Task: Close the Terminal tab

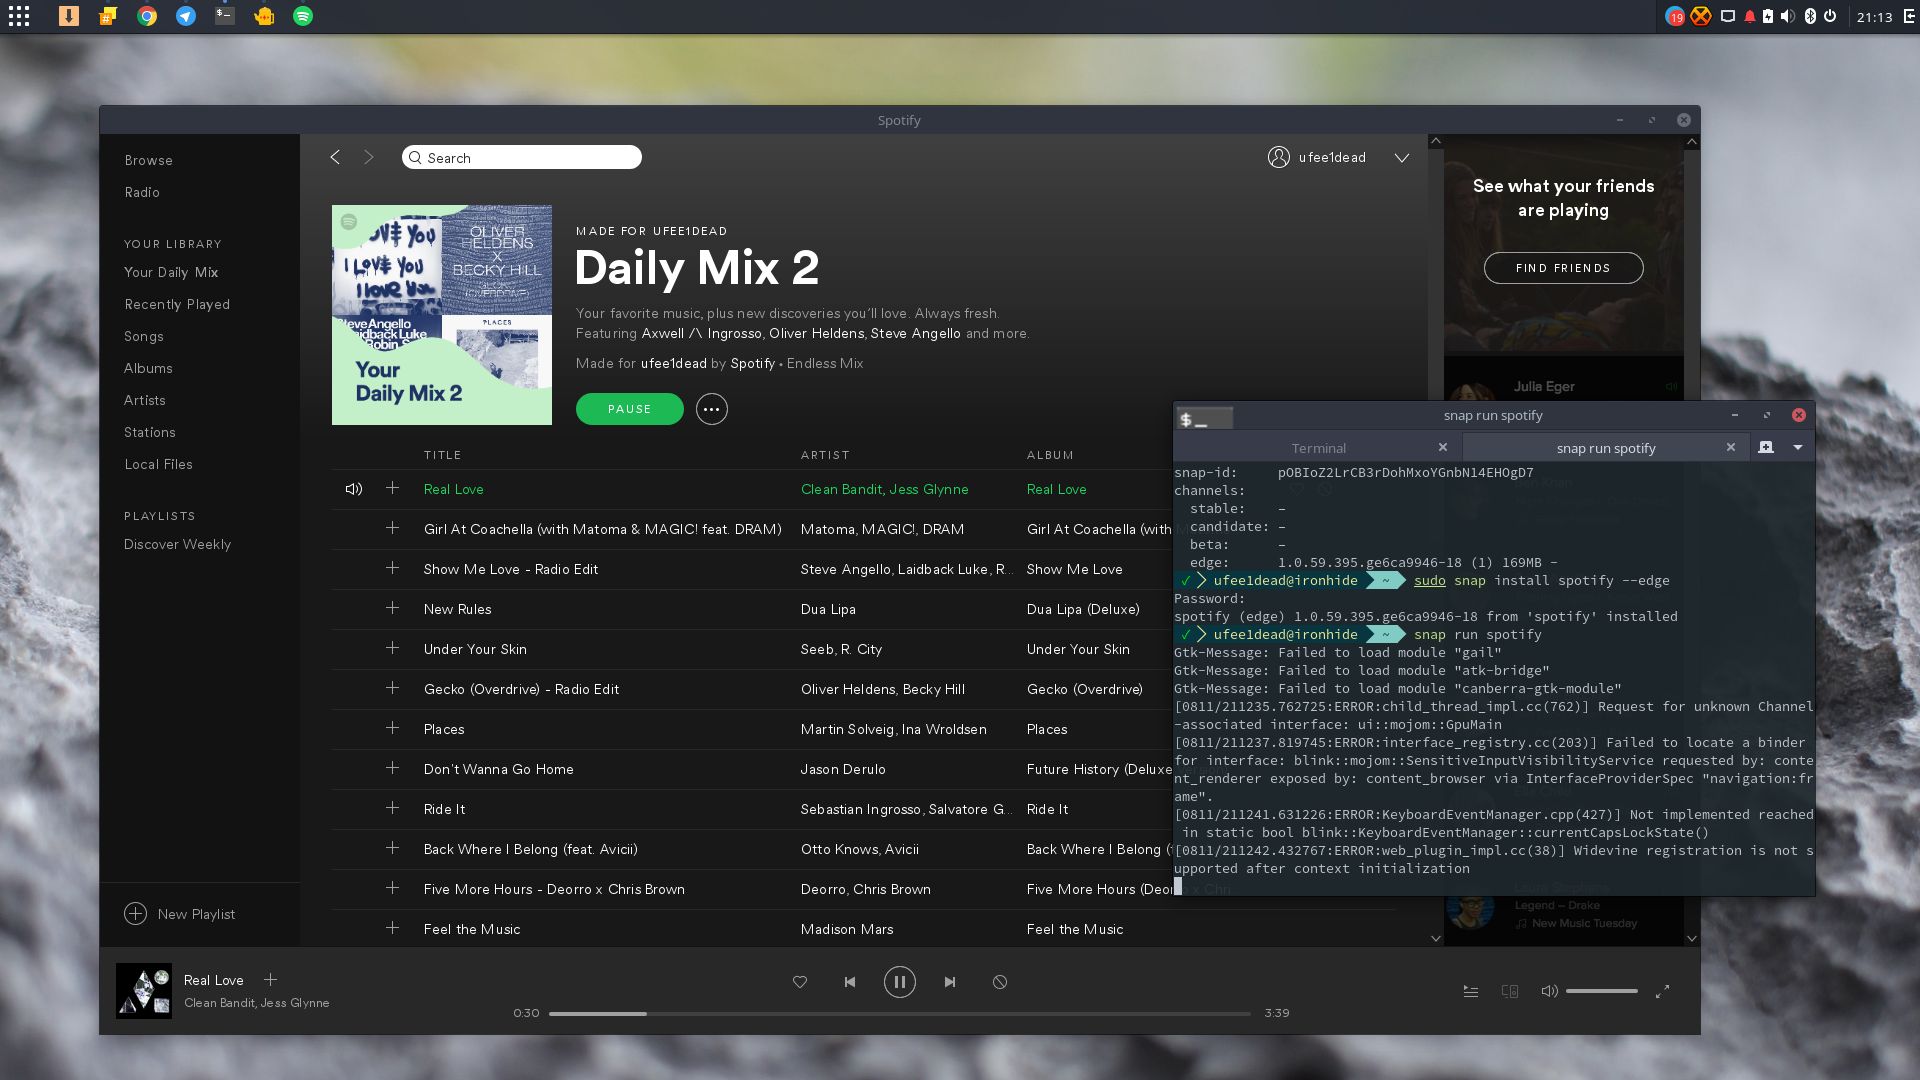Action: coord(1443,447)
